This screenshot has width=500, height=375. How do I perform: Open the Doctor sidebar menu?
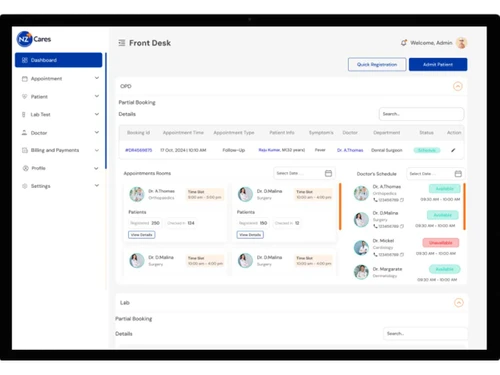pos(59,133)
